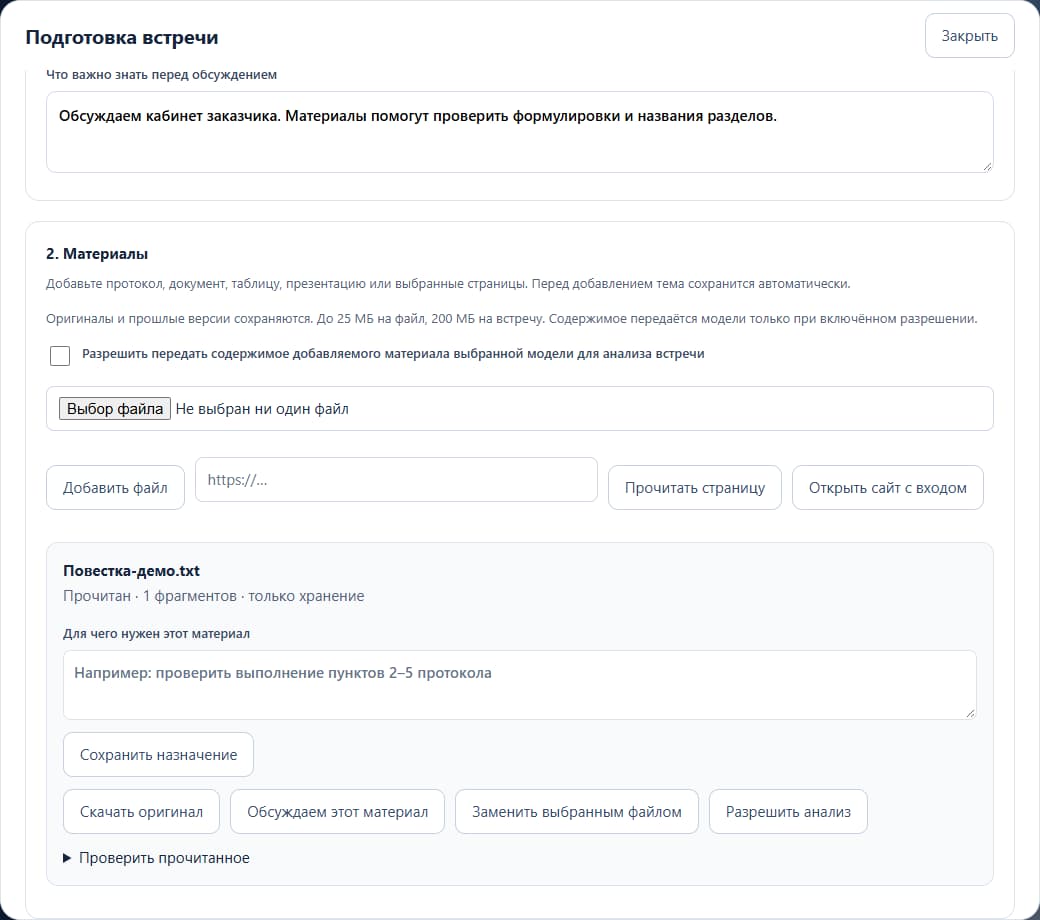Image resolution: width=1040 pixels, height=920 pixels.
Task: Click the section heading 2. Материалы
Action: tap(97, 254)
